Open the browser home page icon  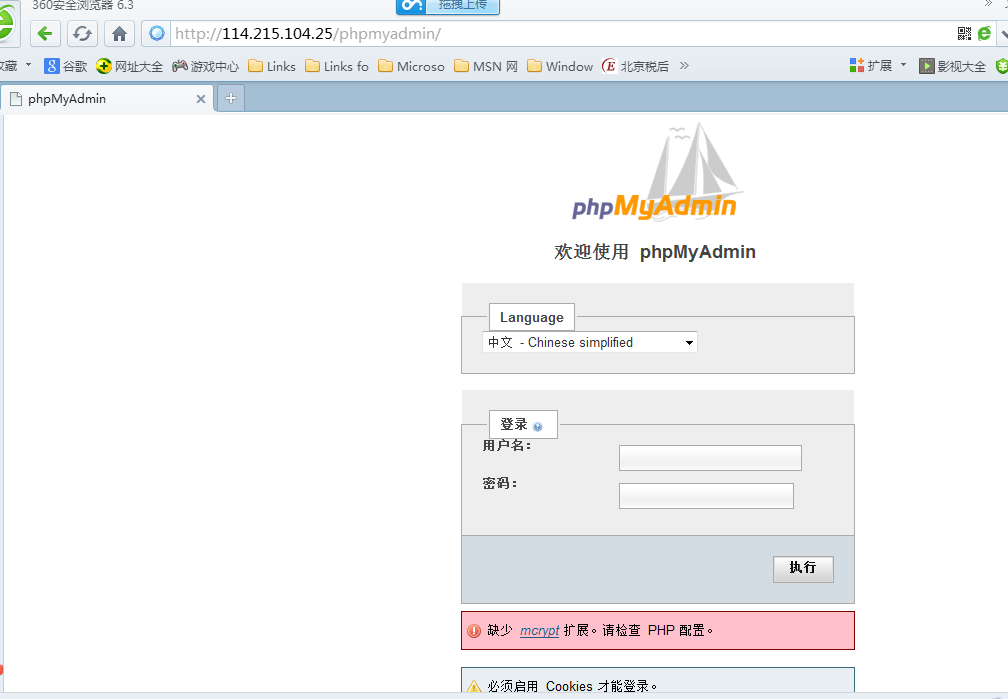(x=119, y=33)
